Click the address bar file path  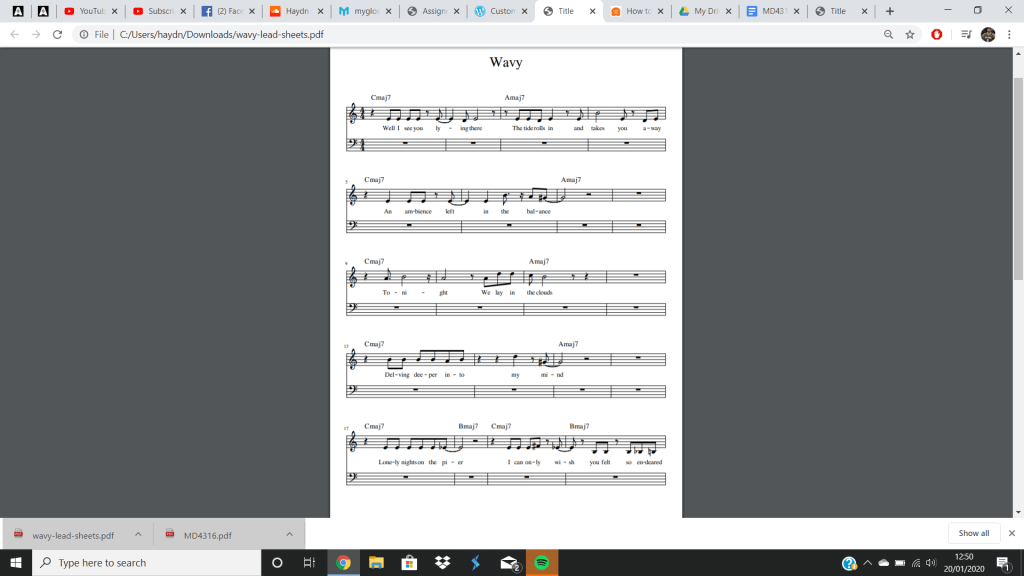pyautogui.click(x=220, y=34)
